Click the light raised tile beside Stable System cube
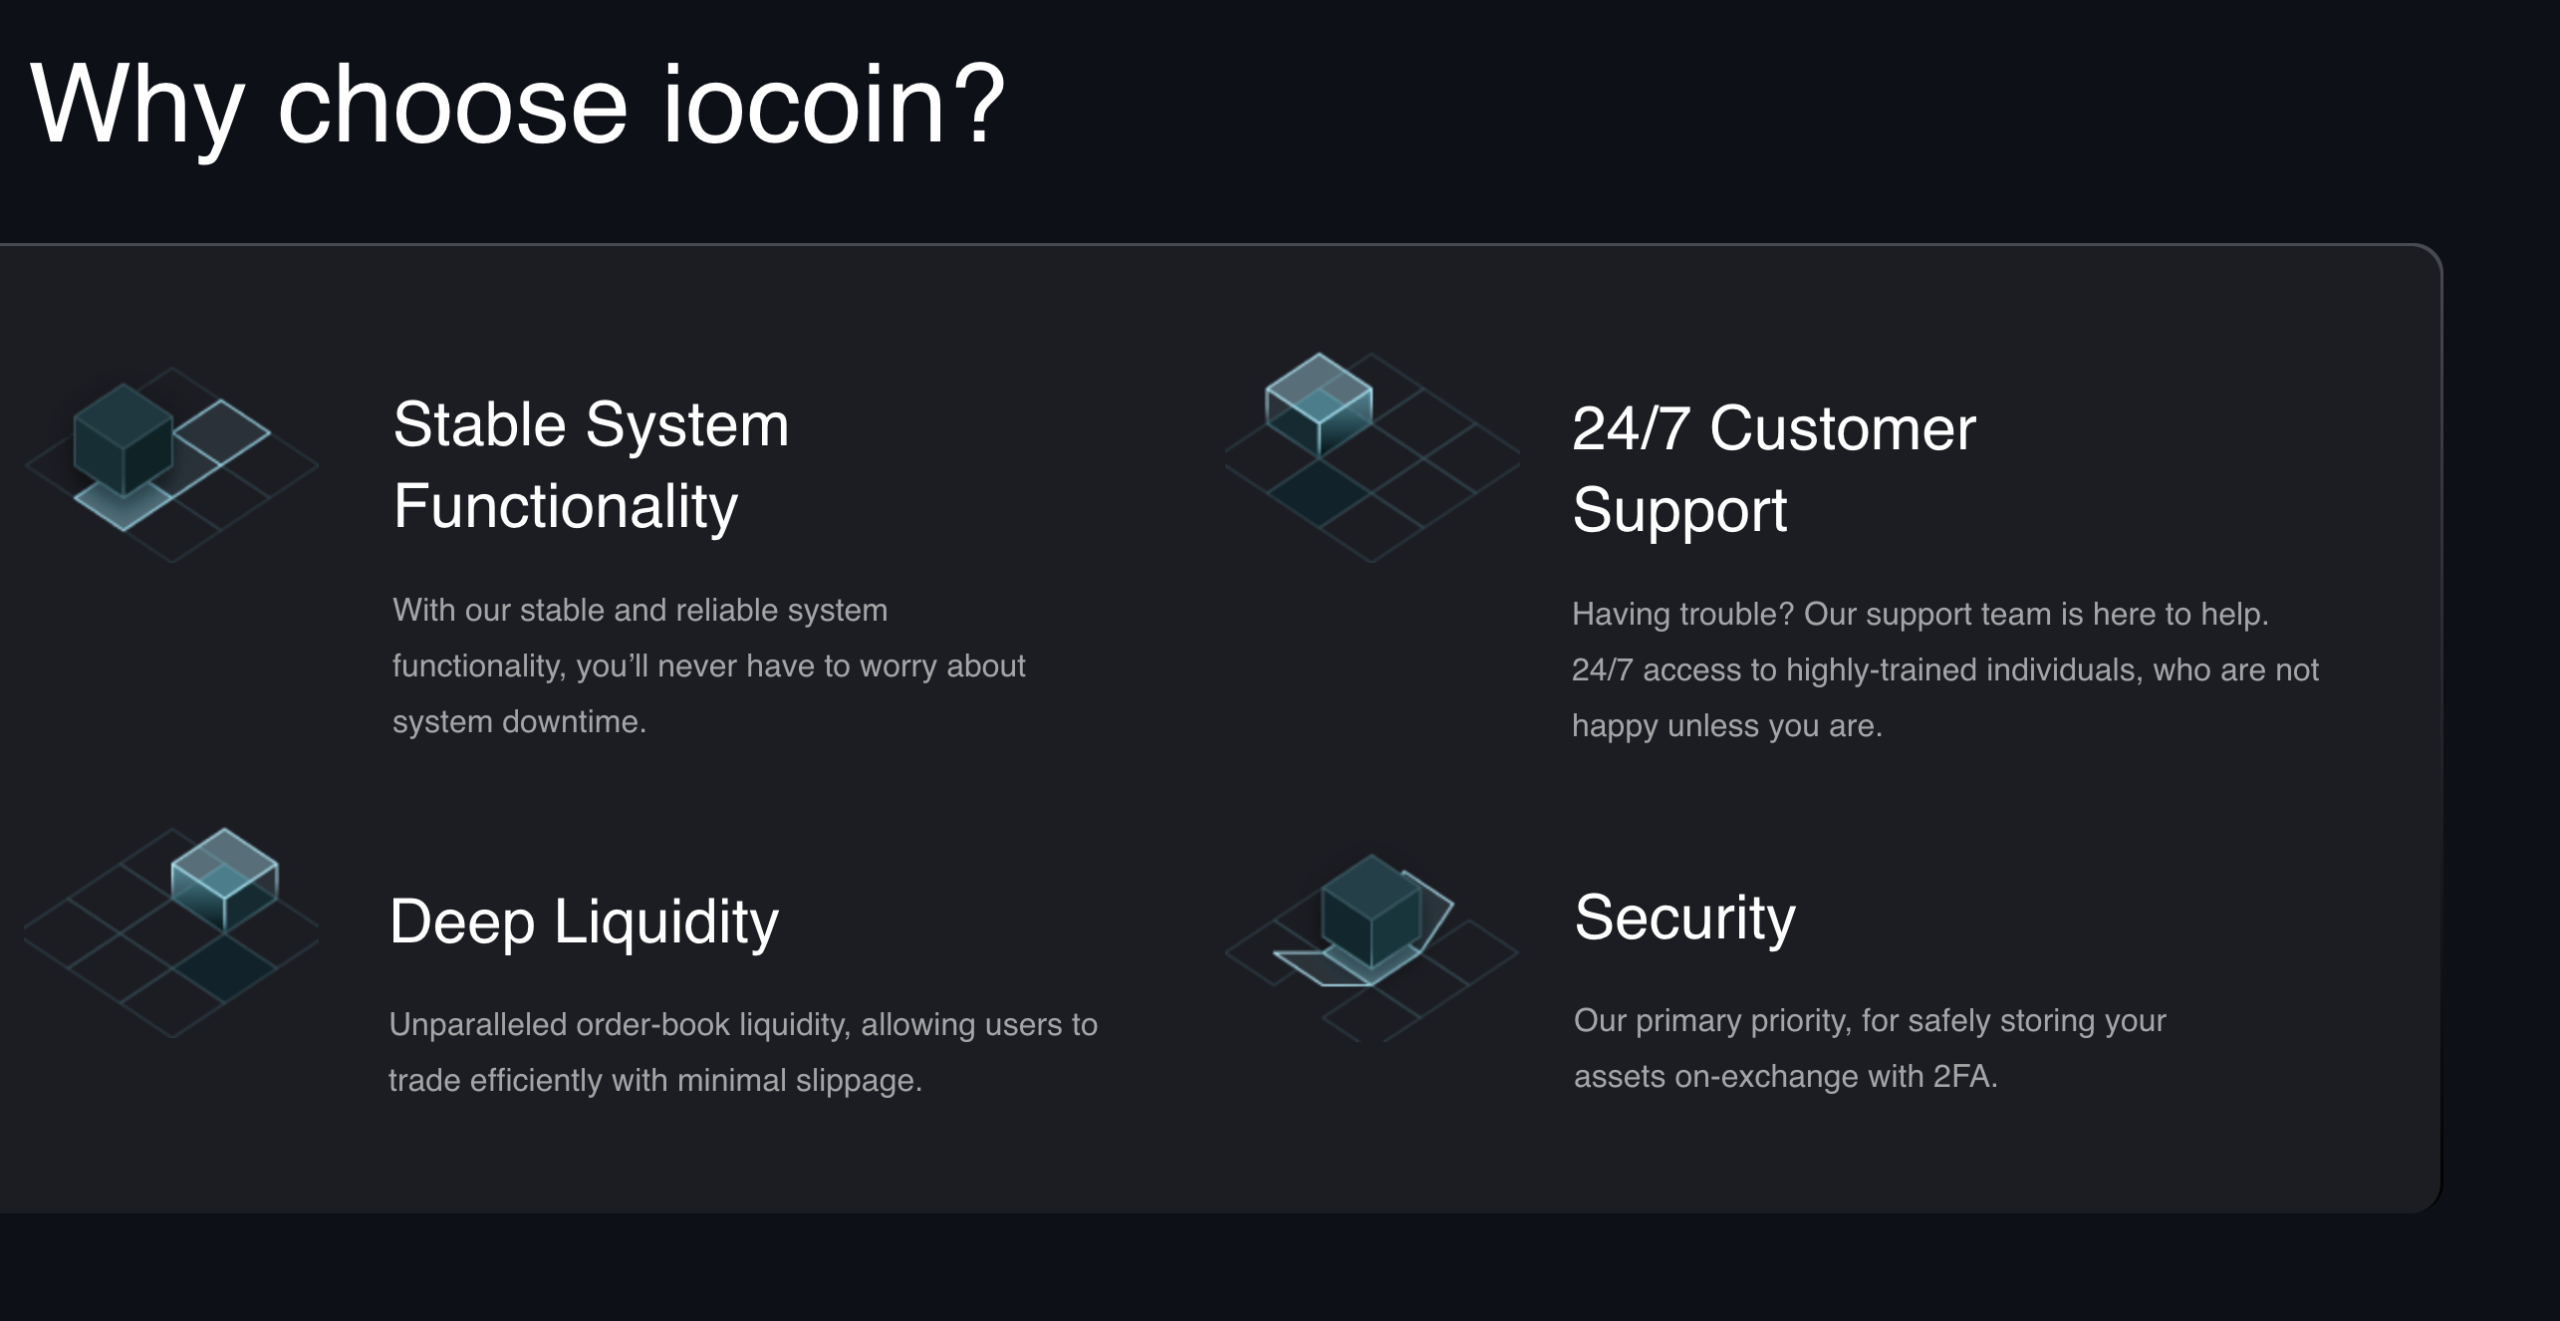Screen dimensions: 2560x1321 (222, 433)
